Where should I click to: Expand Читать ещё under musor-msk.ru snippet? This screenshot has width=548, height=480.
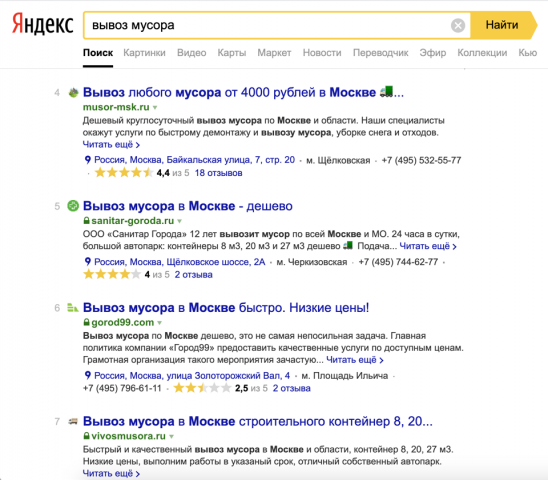(x=111, y=144)
